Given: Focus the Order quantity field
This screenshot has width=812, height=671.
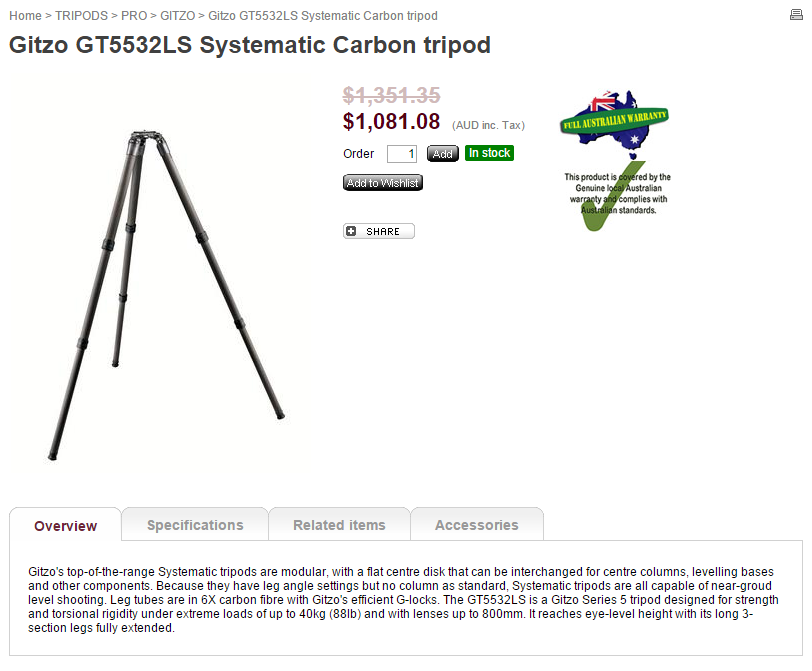Looking at the screenshot, I should point(402,154).
